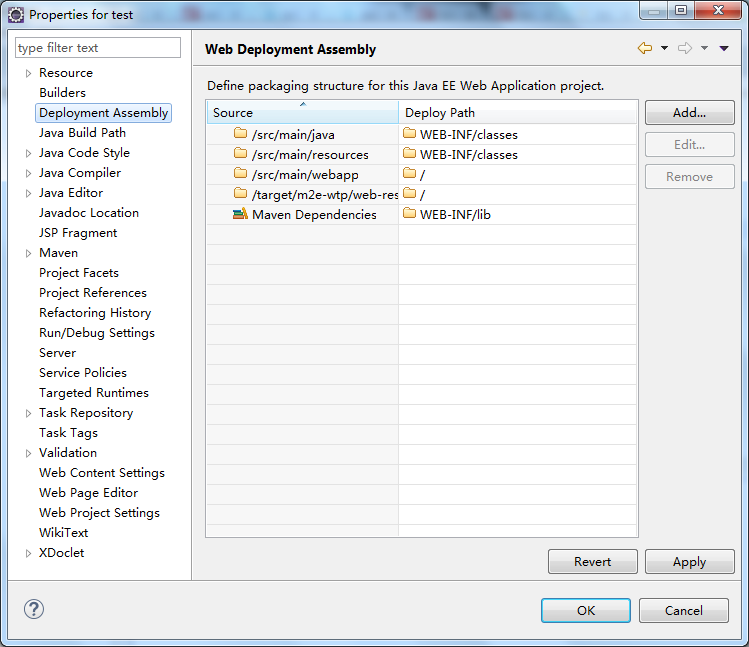Confirm with the OK button
This screenshot has width=749, height=647.
[586, 610]
